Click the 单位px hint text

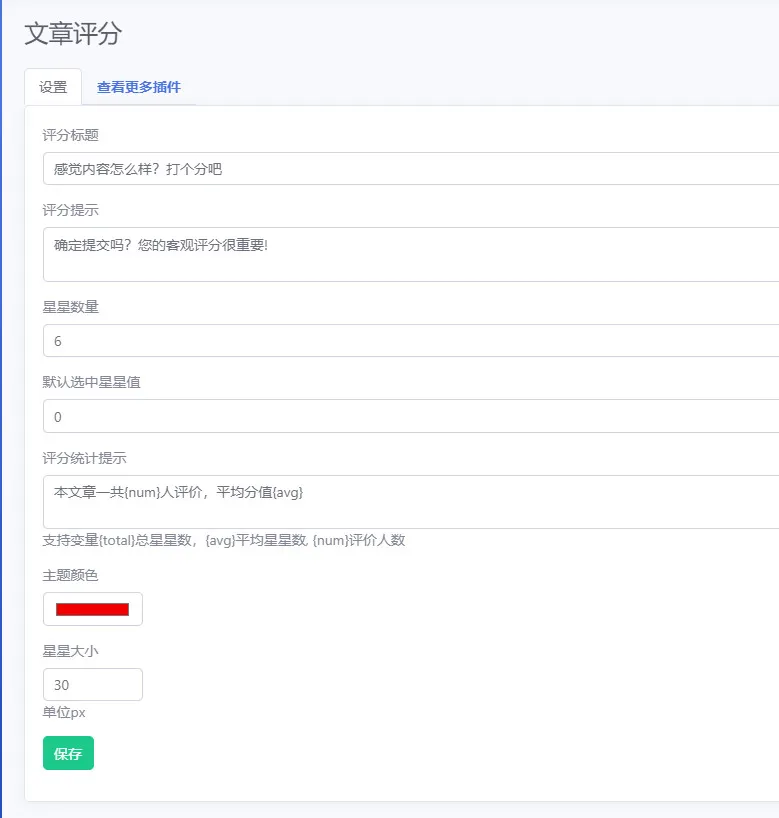pos(64,713)
